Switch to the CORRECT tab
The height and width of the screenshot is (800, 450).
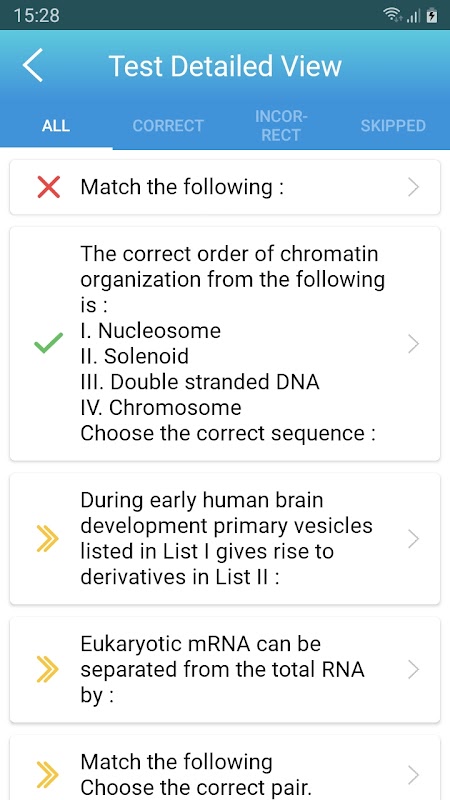(x=168, y=126)
